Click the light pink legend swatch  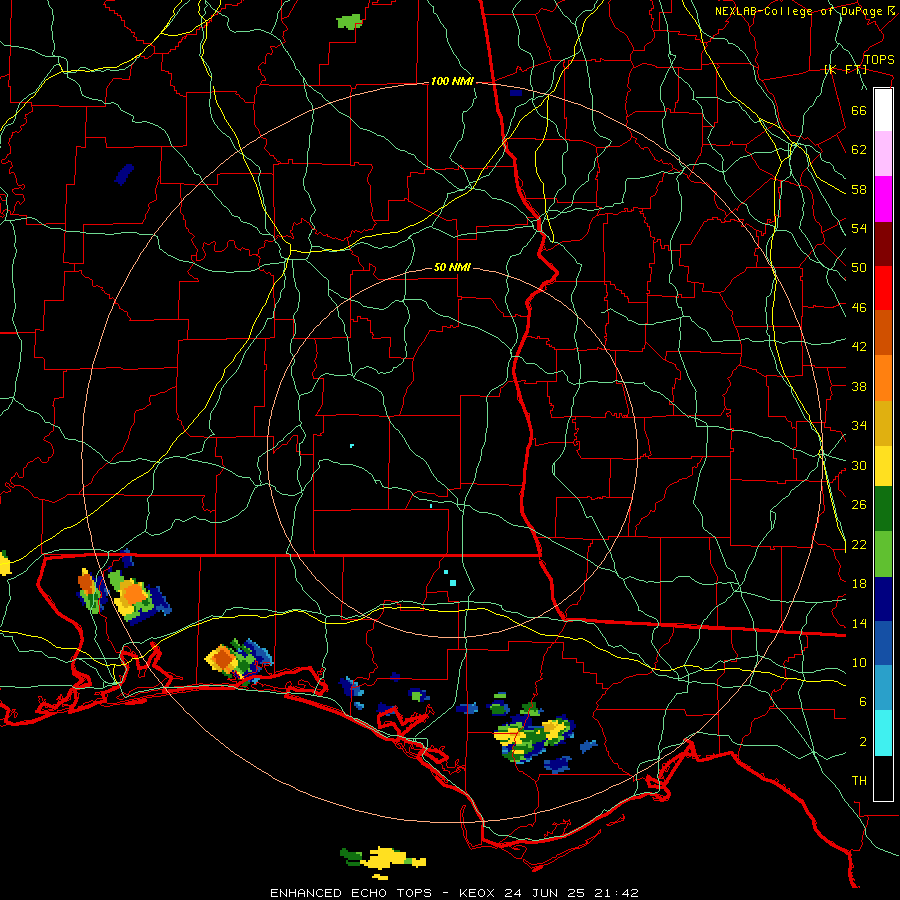[883, 153]
